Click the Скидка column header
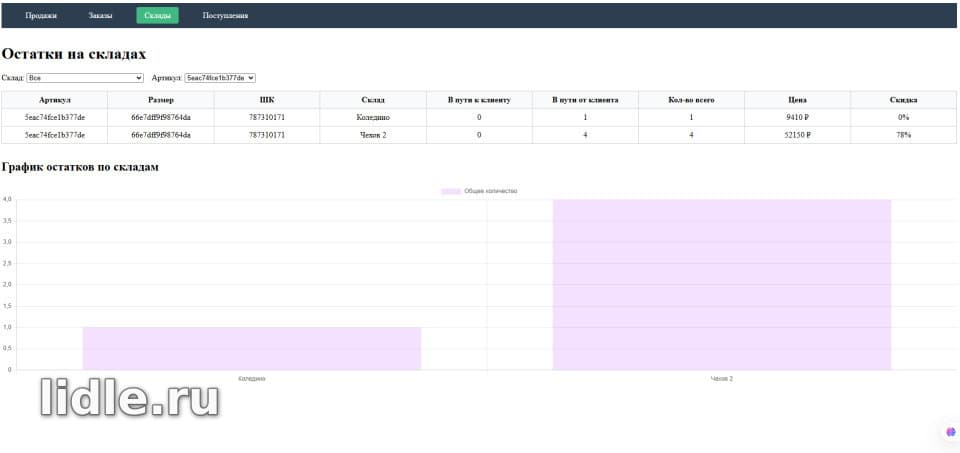This screenshot has width=960, height=453. [x=903, y=100]
